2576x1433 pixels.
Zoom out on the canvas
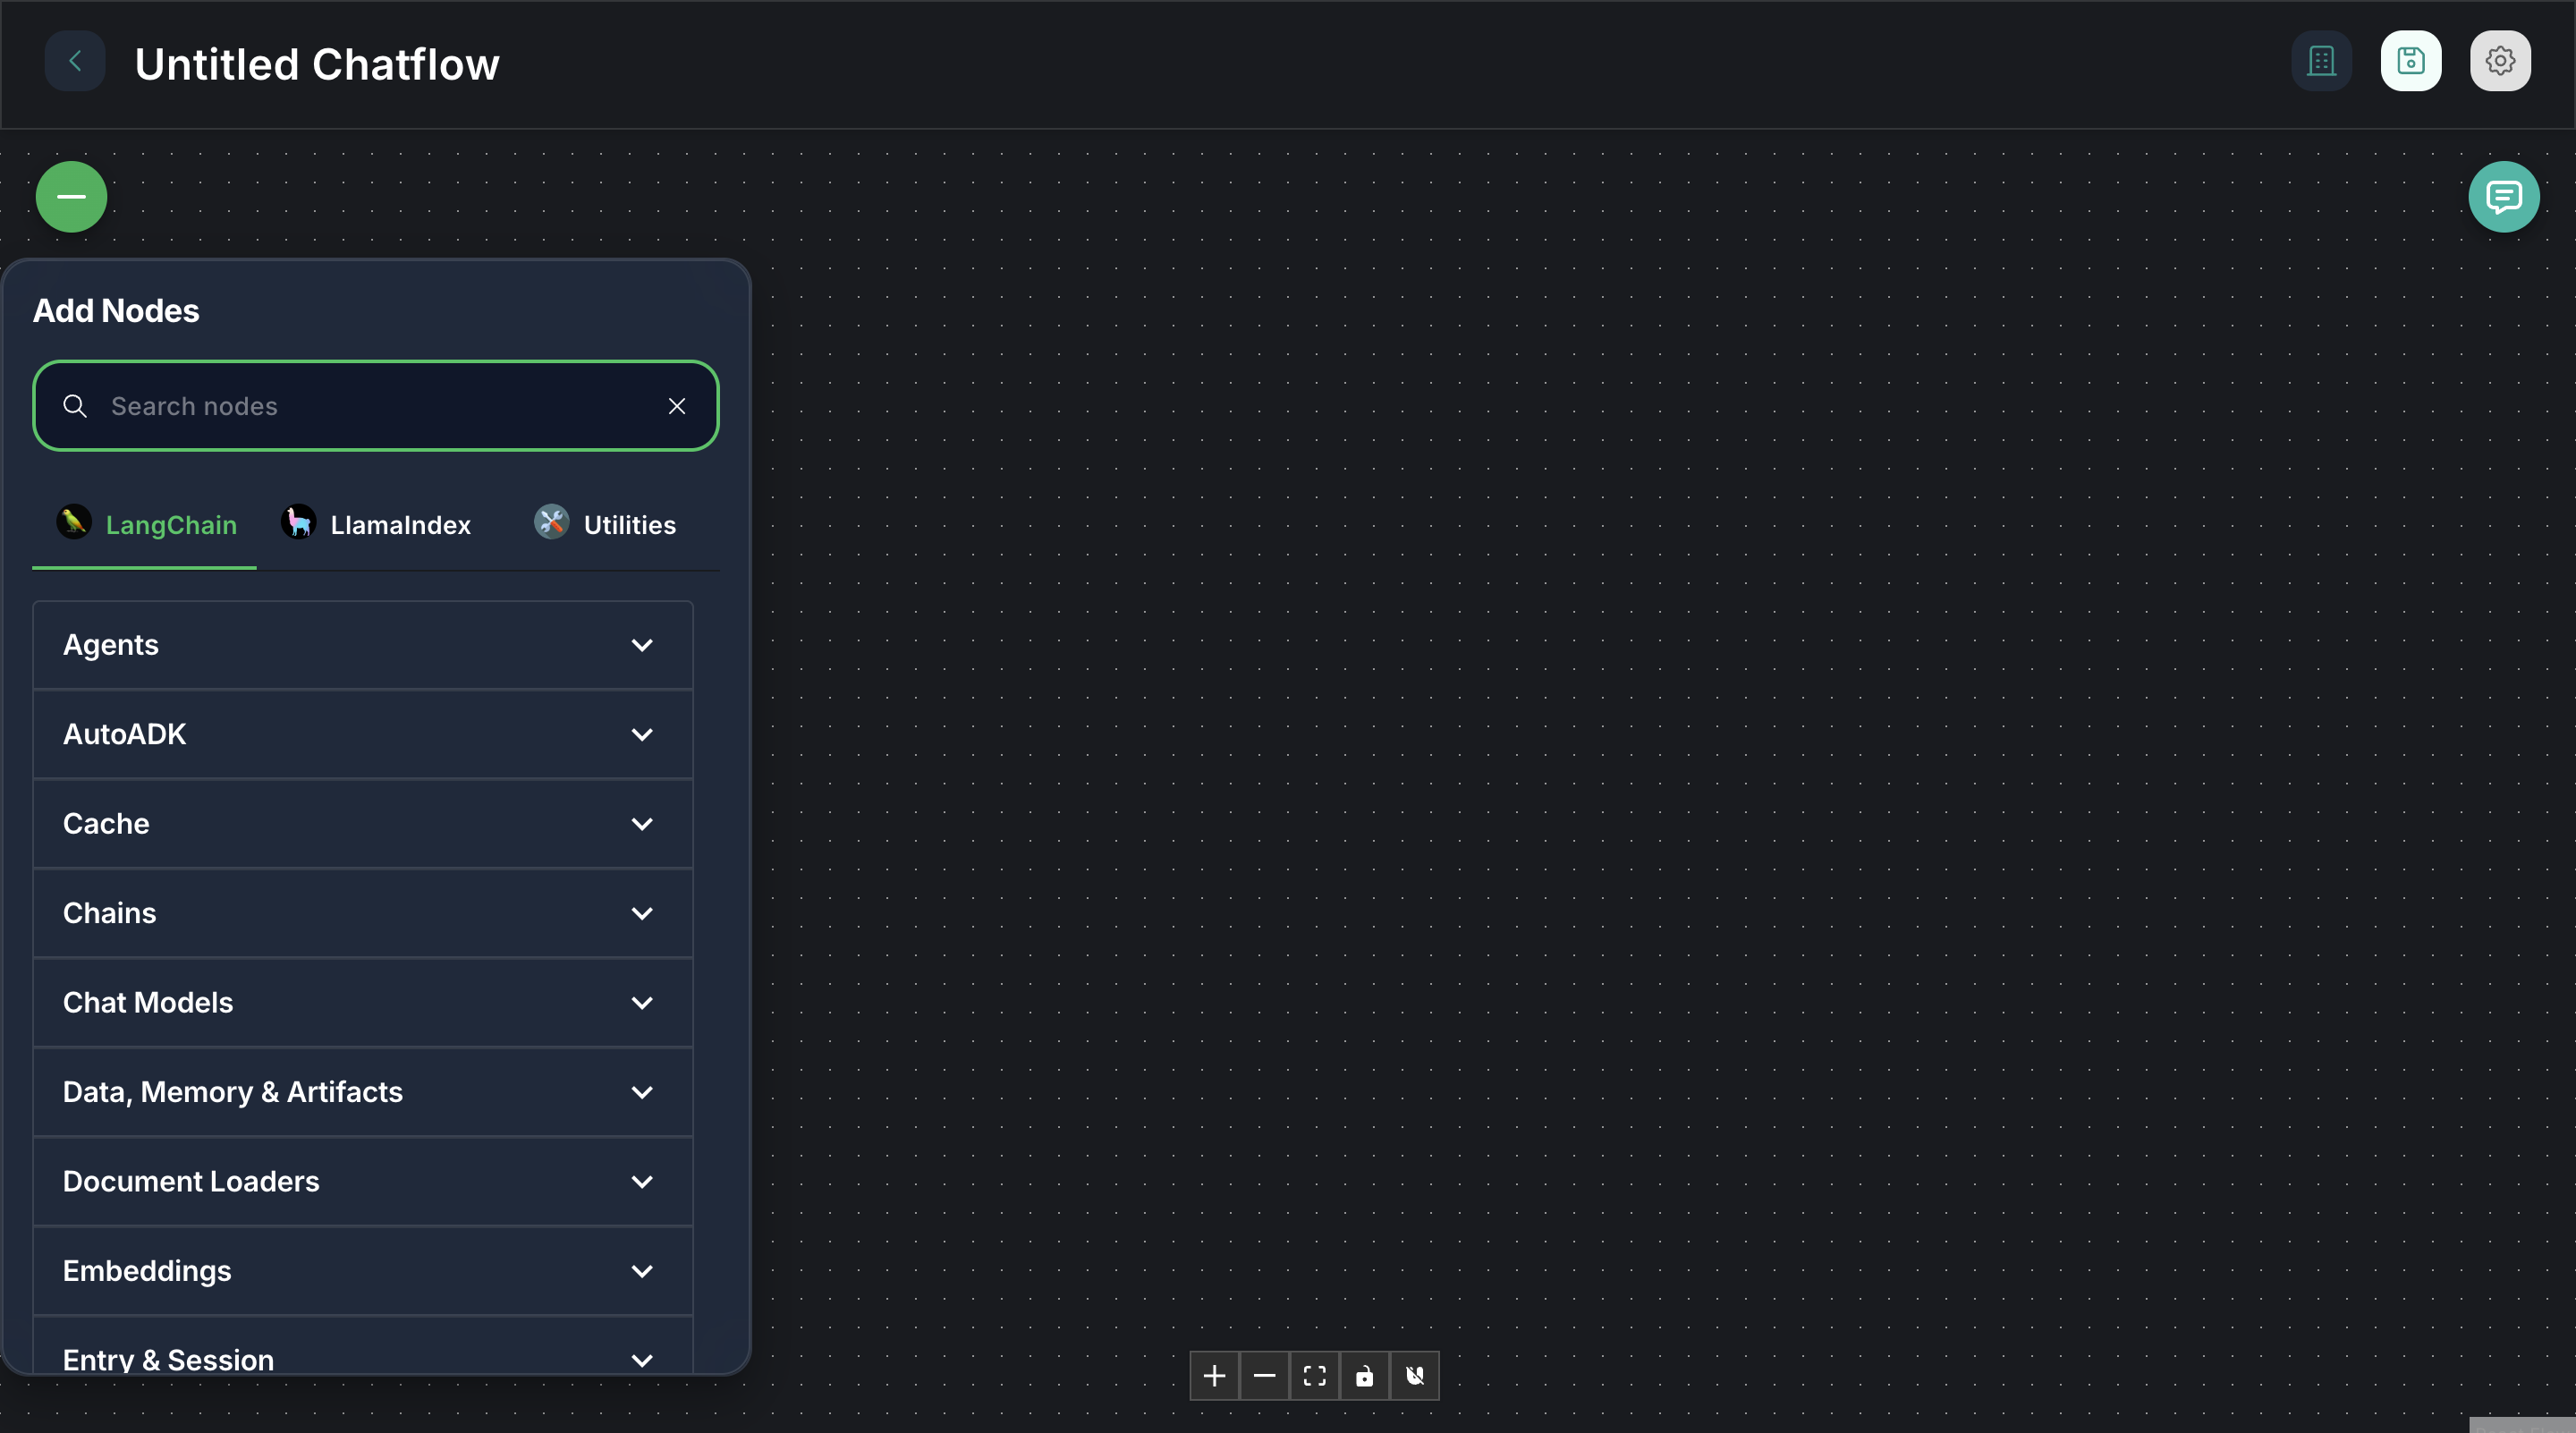pos(1264,1376)
